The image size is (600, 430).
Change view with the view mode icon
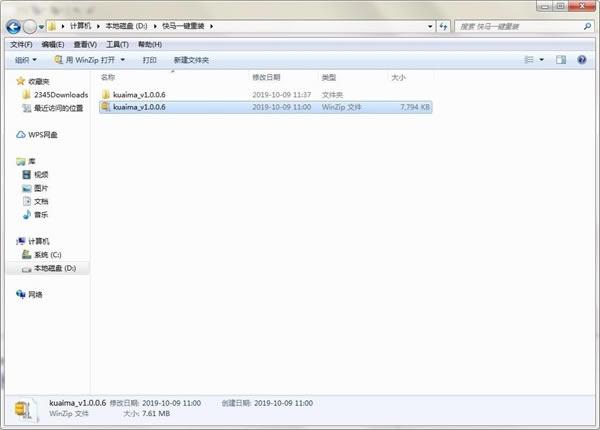(x=529, y=60)
